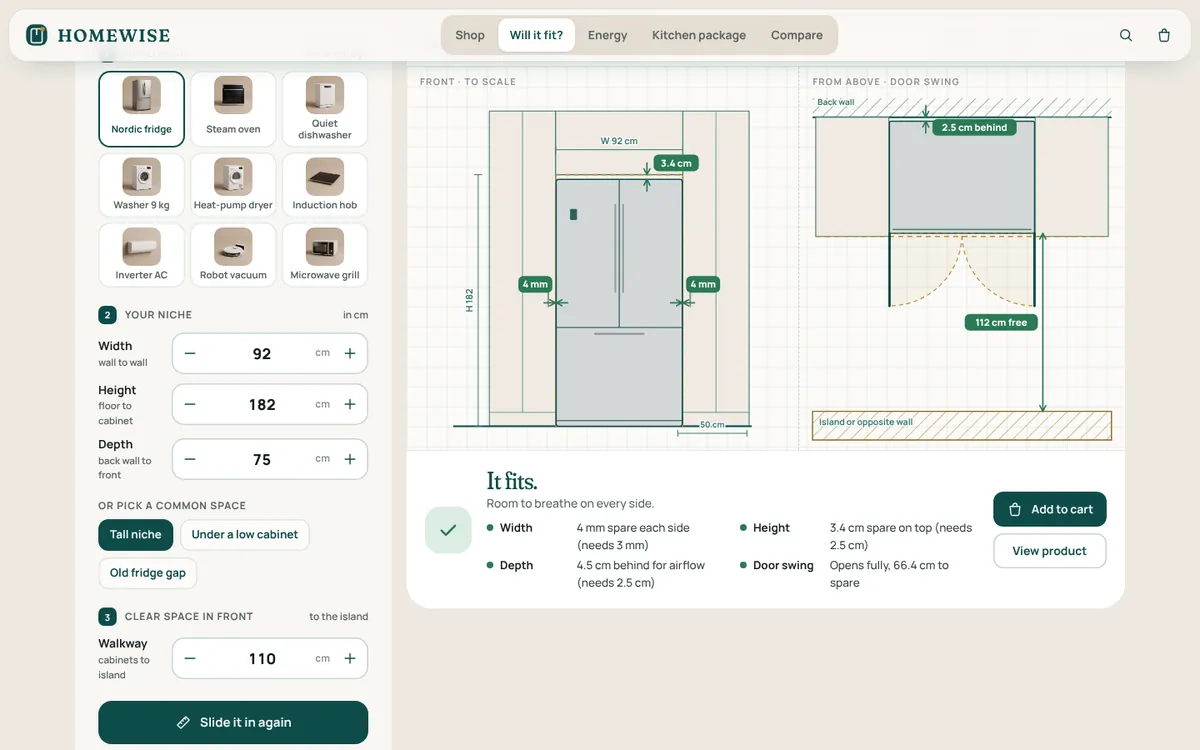Click the Slide it in again button

(x=233, y=722)
